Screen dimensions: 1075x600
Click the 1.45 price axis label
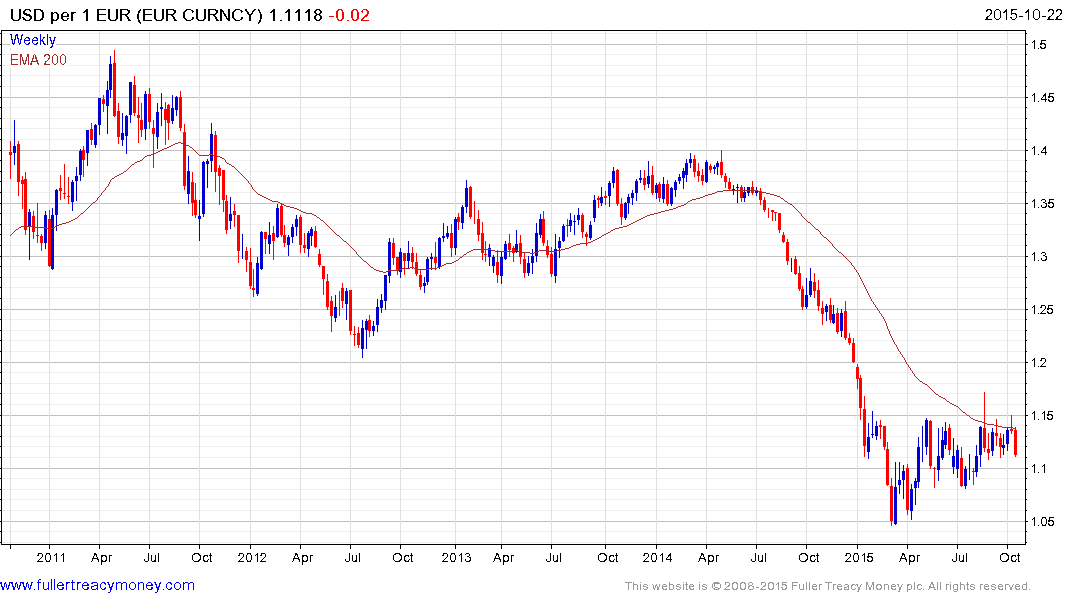point(1043,98)
